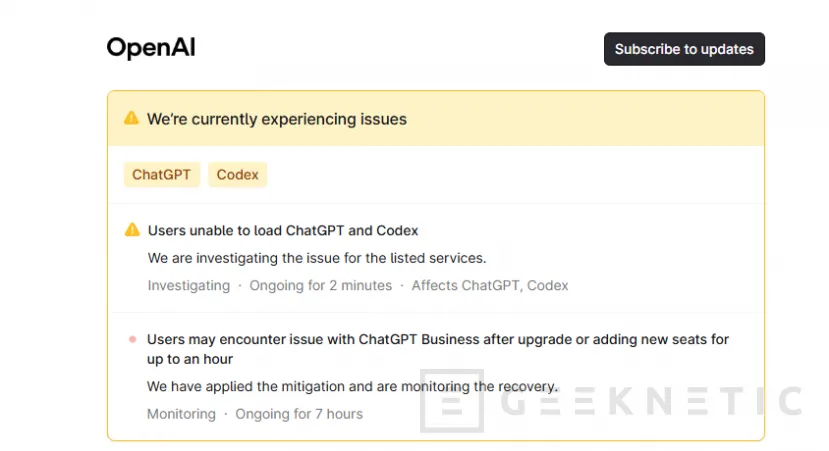Screen dimensions: 829x451
Task: Click the warning icon beside the ChatGPT and Codex incident
Action: pos(132,230)
